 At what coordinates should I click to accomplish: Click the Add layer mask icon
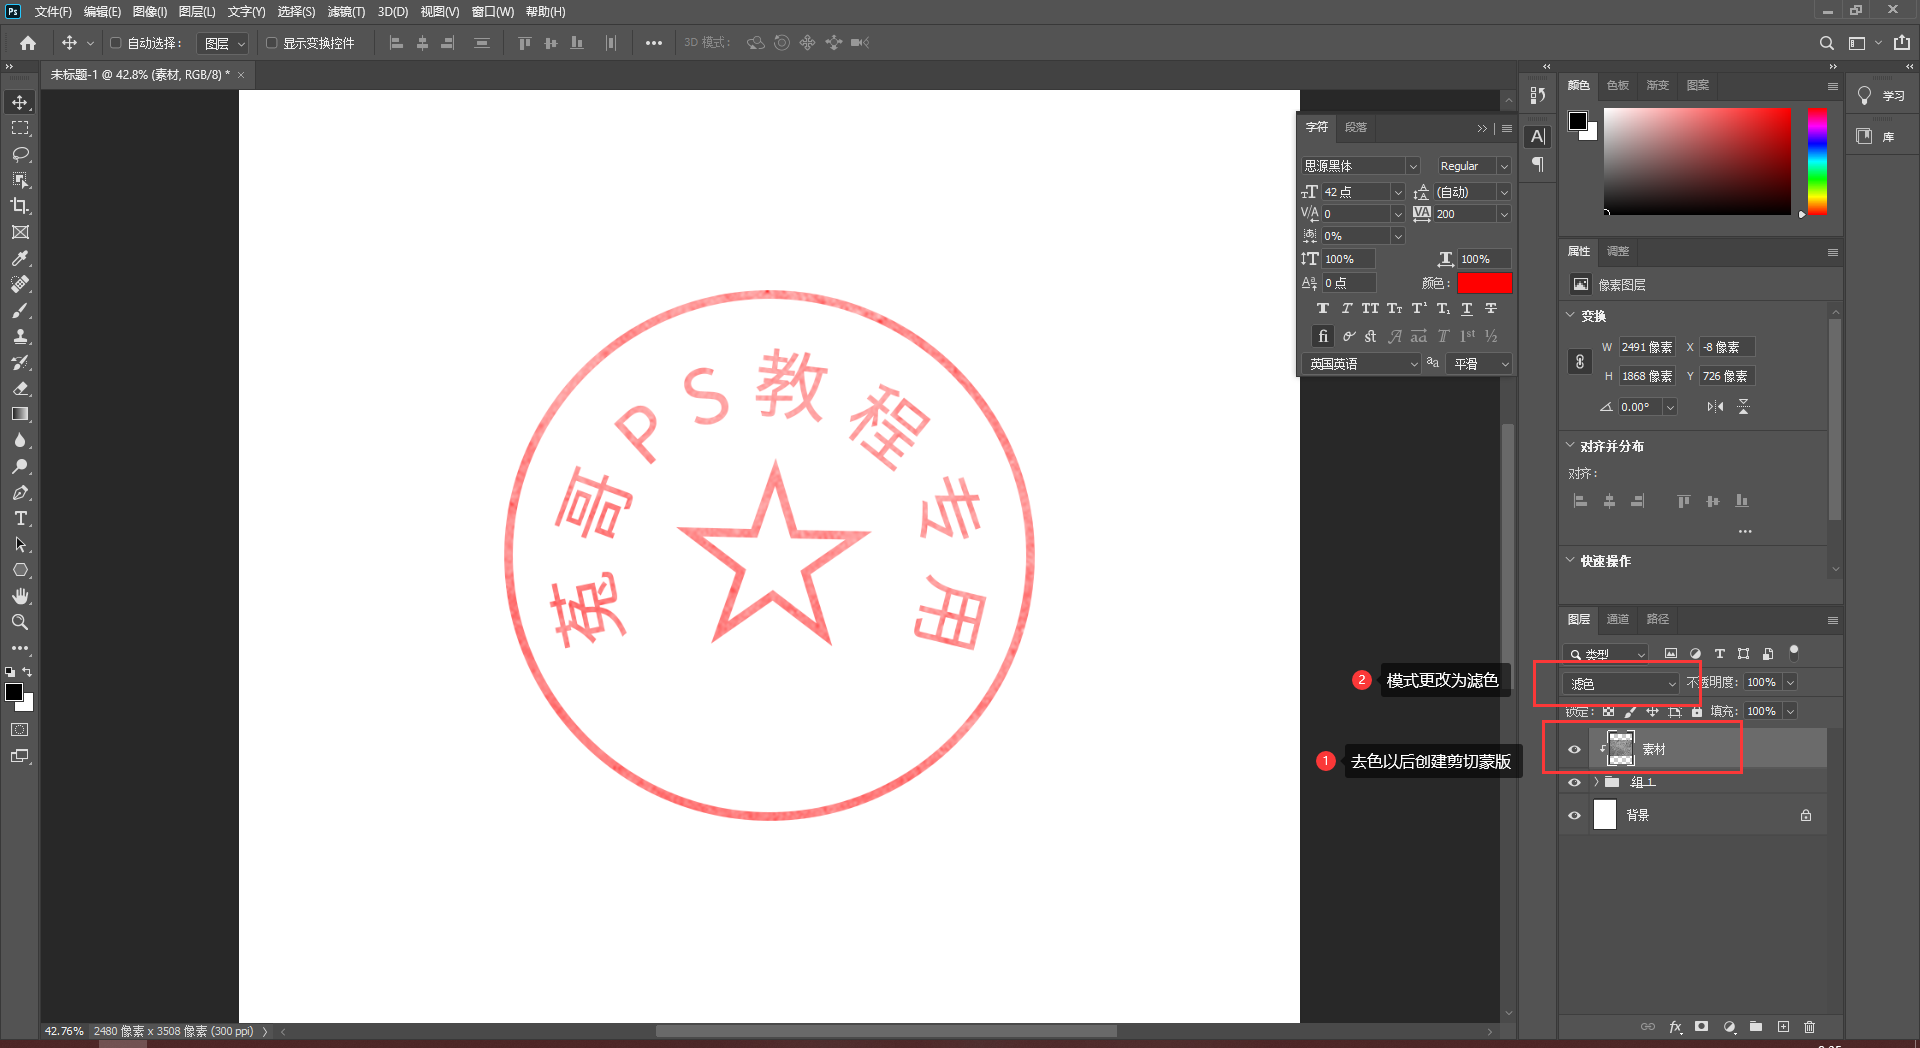[x=1701, y=1027]
